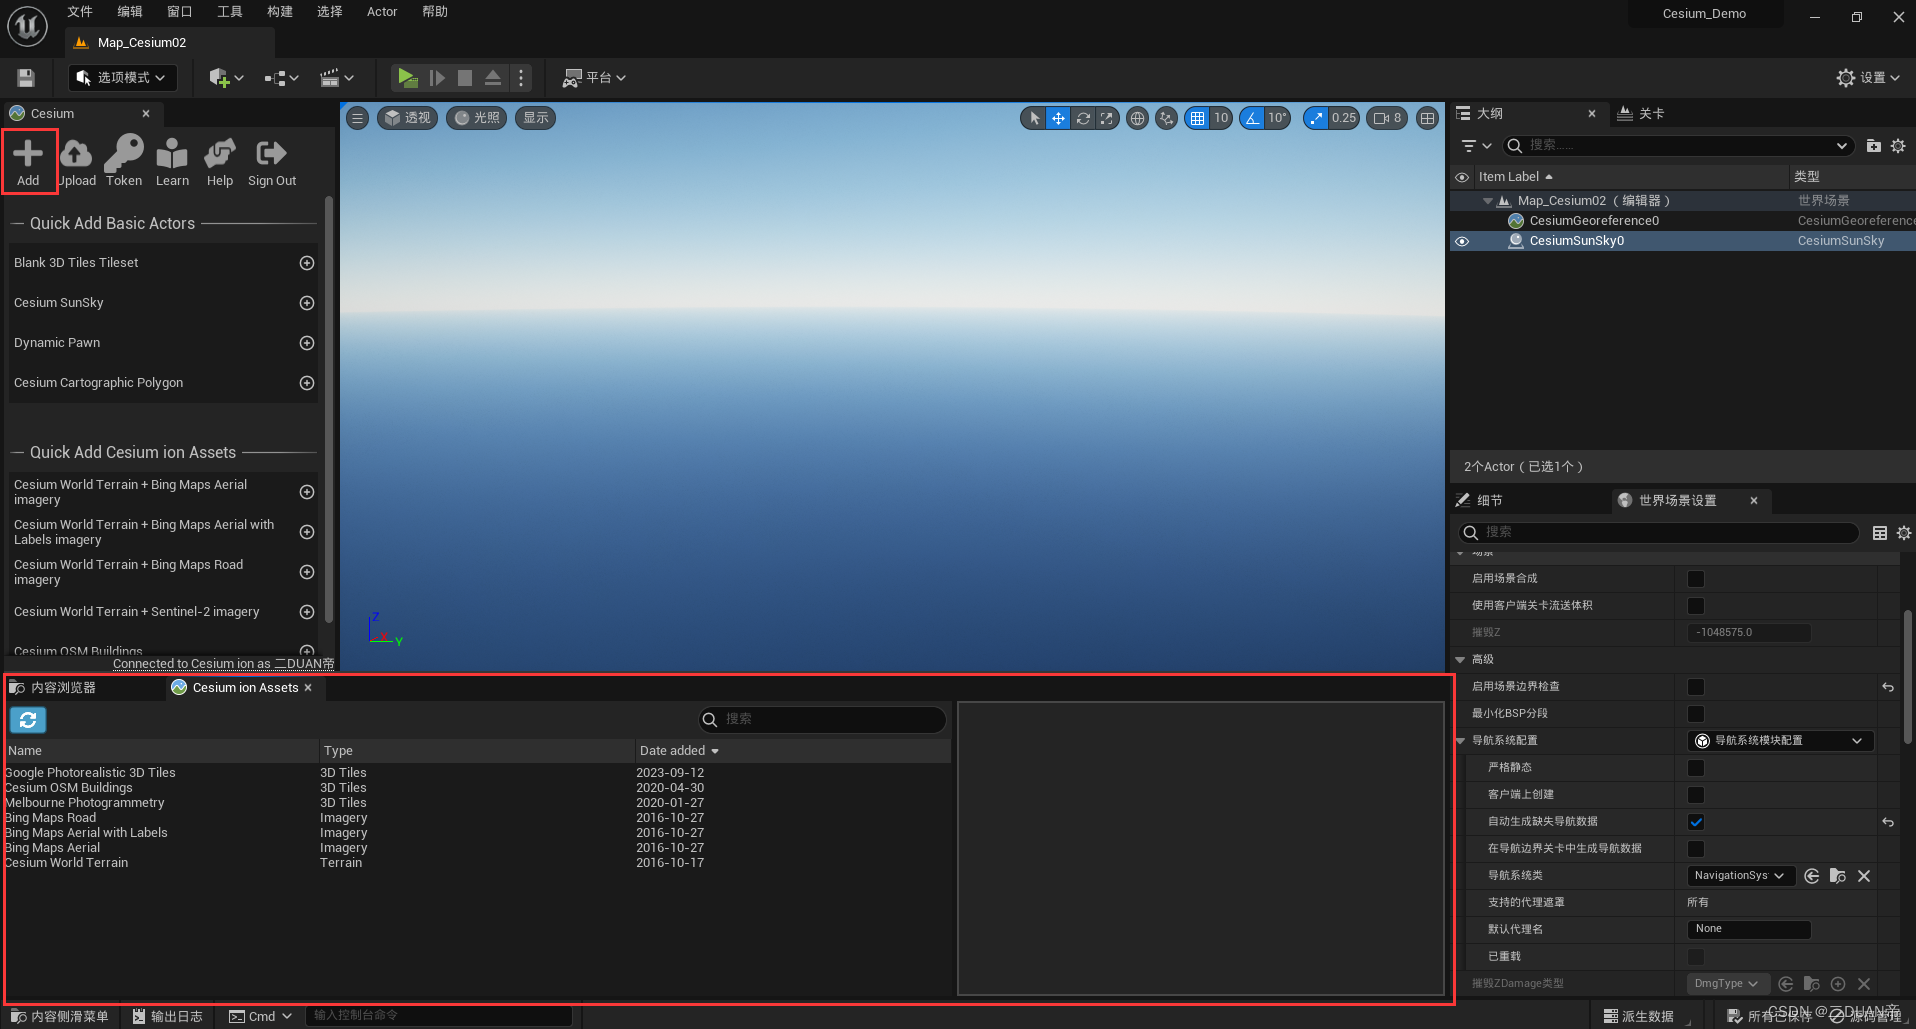Activate the scale gizmo tool in viewport
1916x1029 pixels.
(x=1107, y=118)
